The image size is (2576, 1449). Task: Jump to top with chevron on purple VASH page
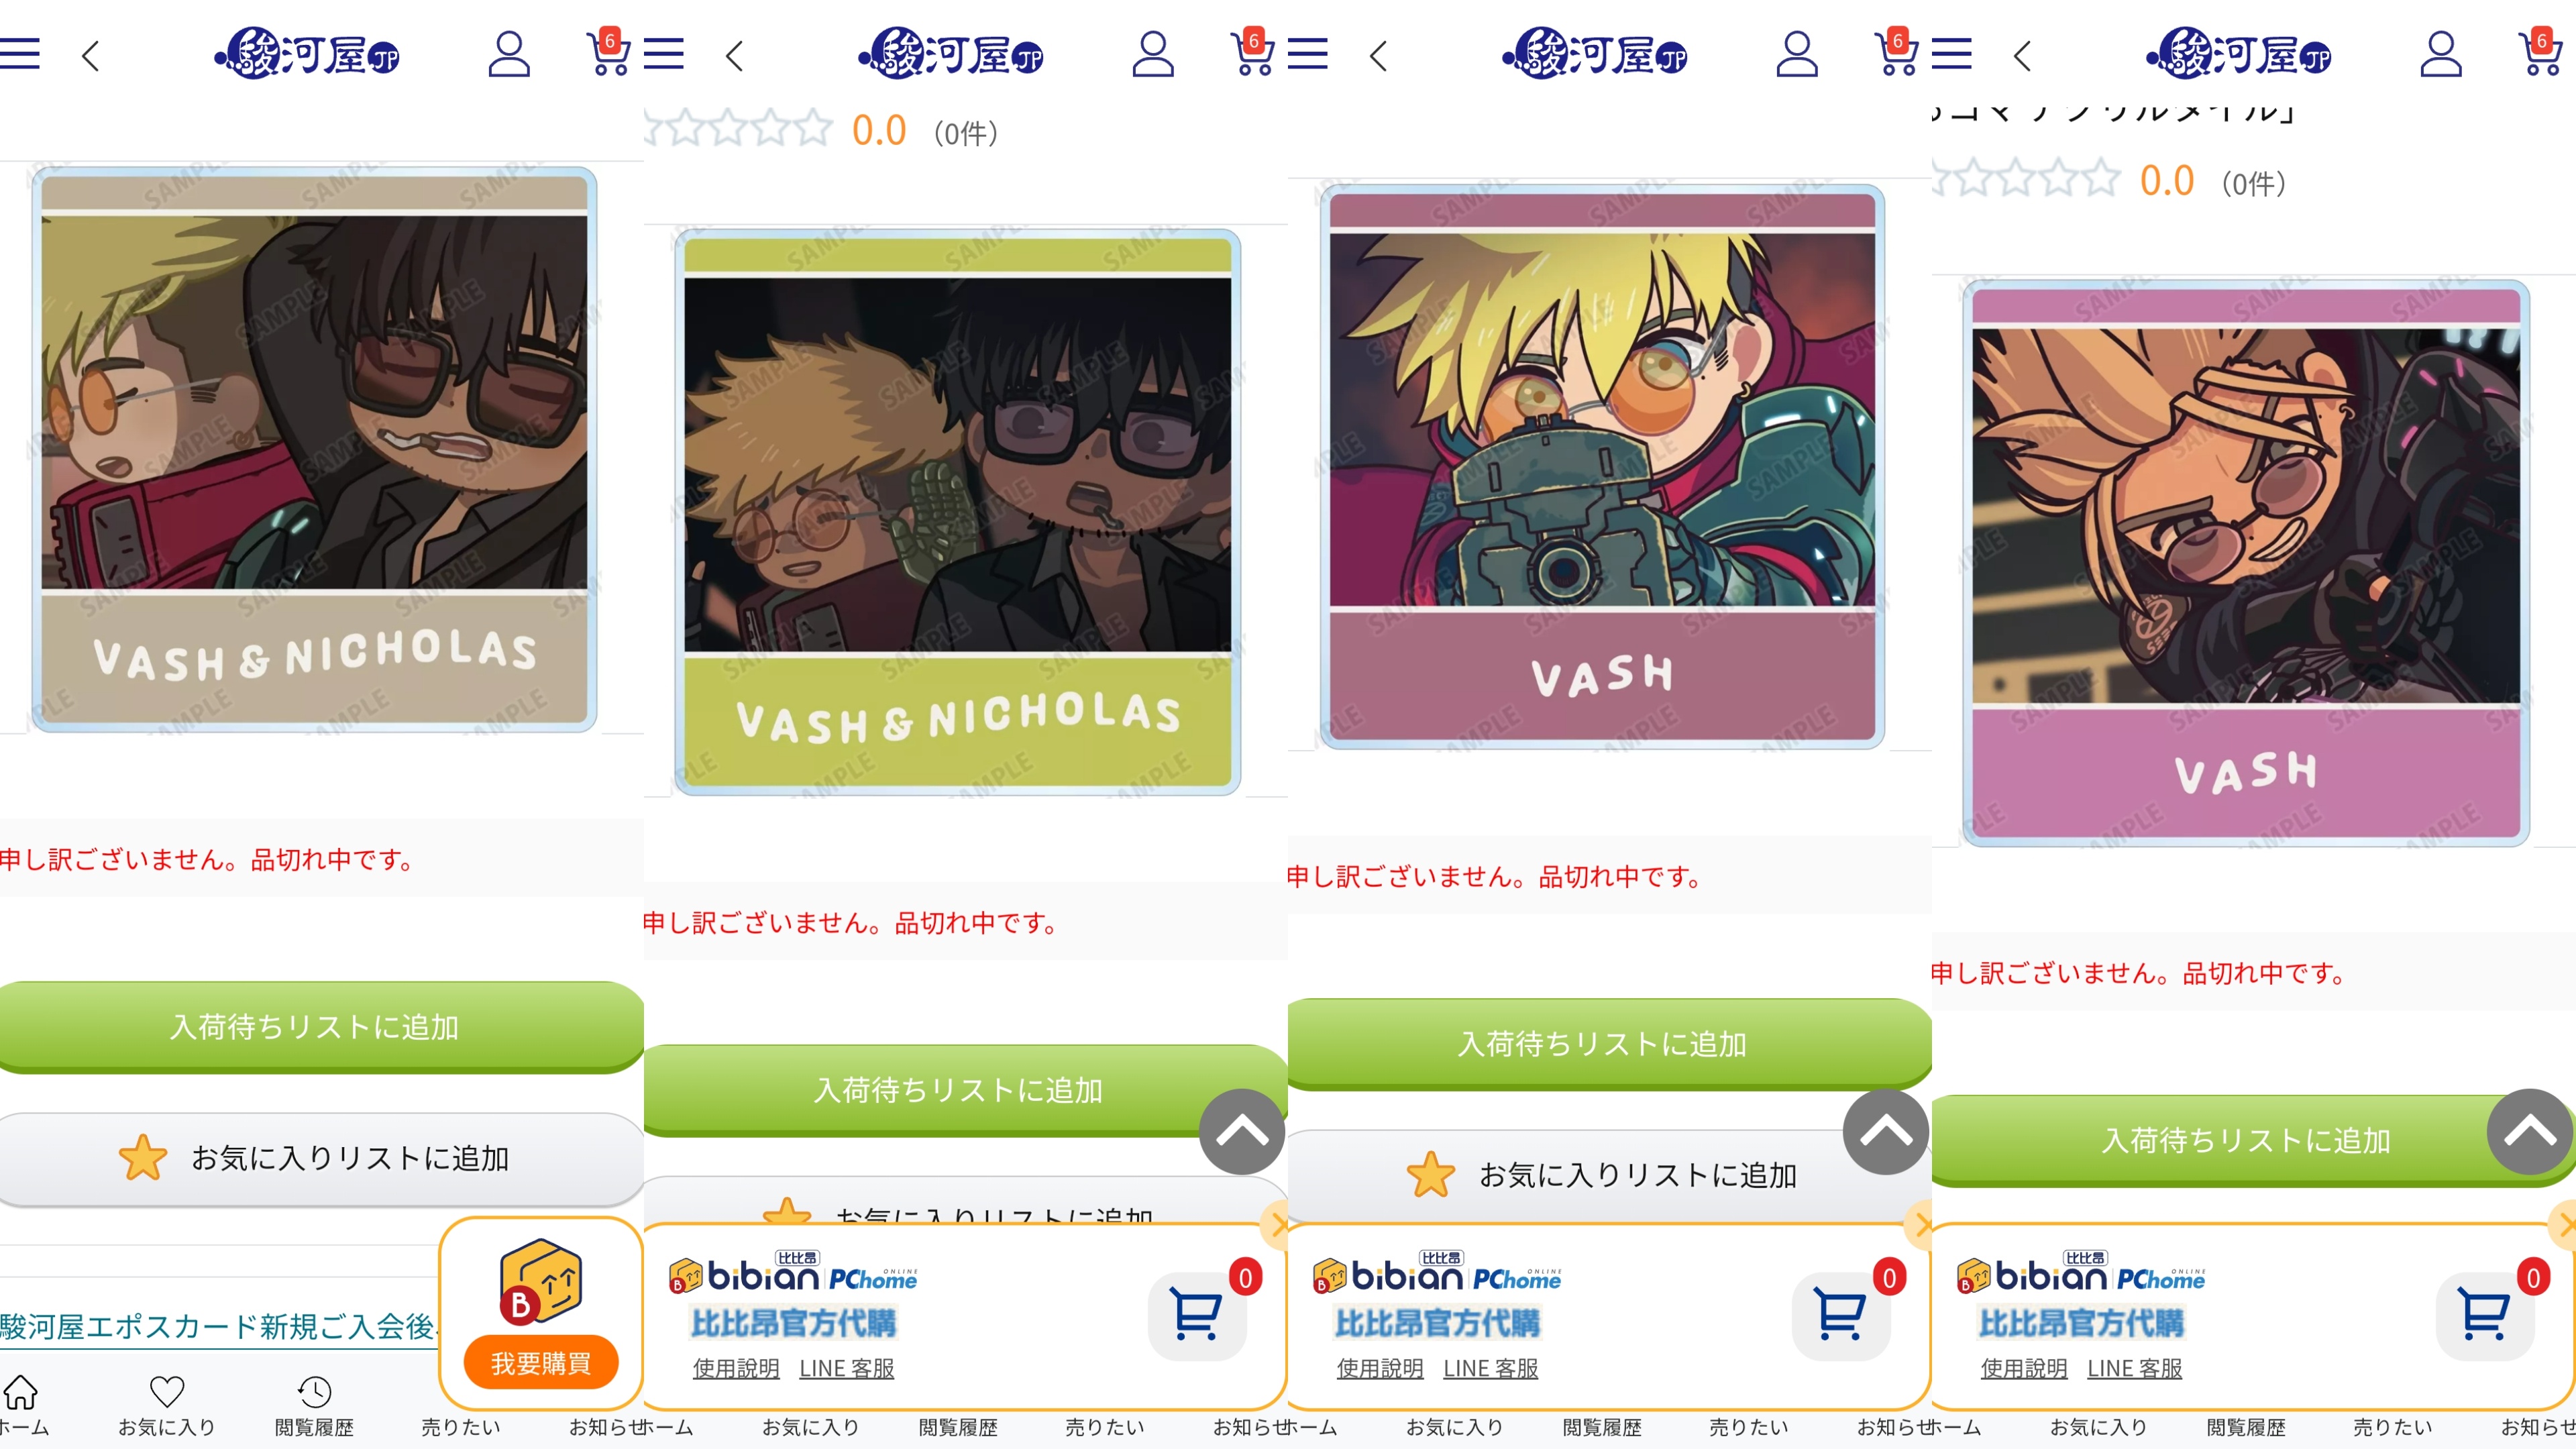(2530, 1132)
